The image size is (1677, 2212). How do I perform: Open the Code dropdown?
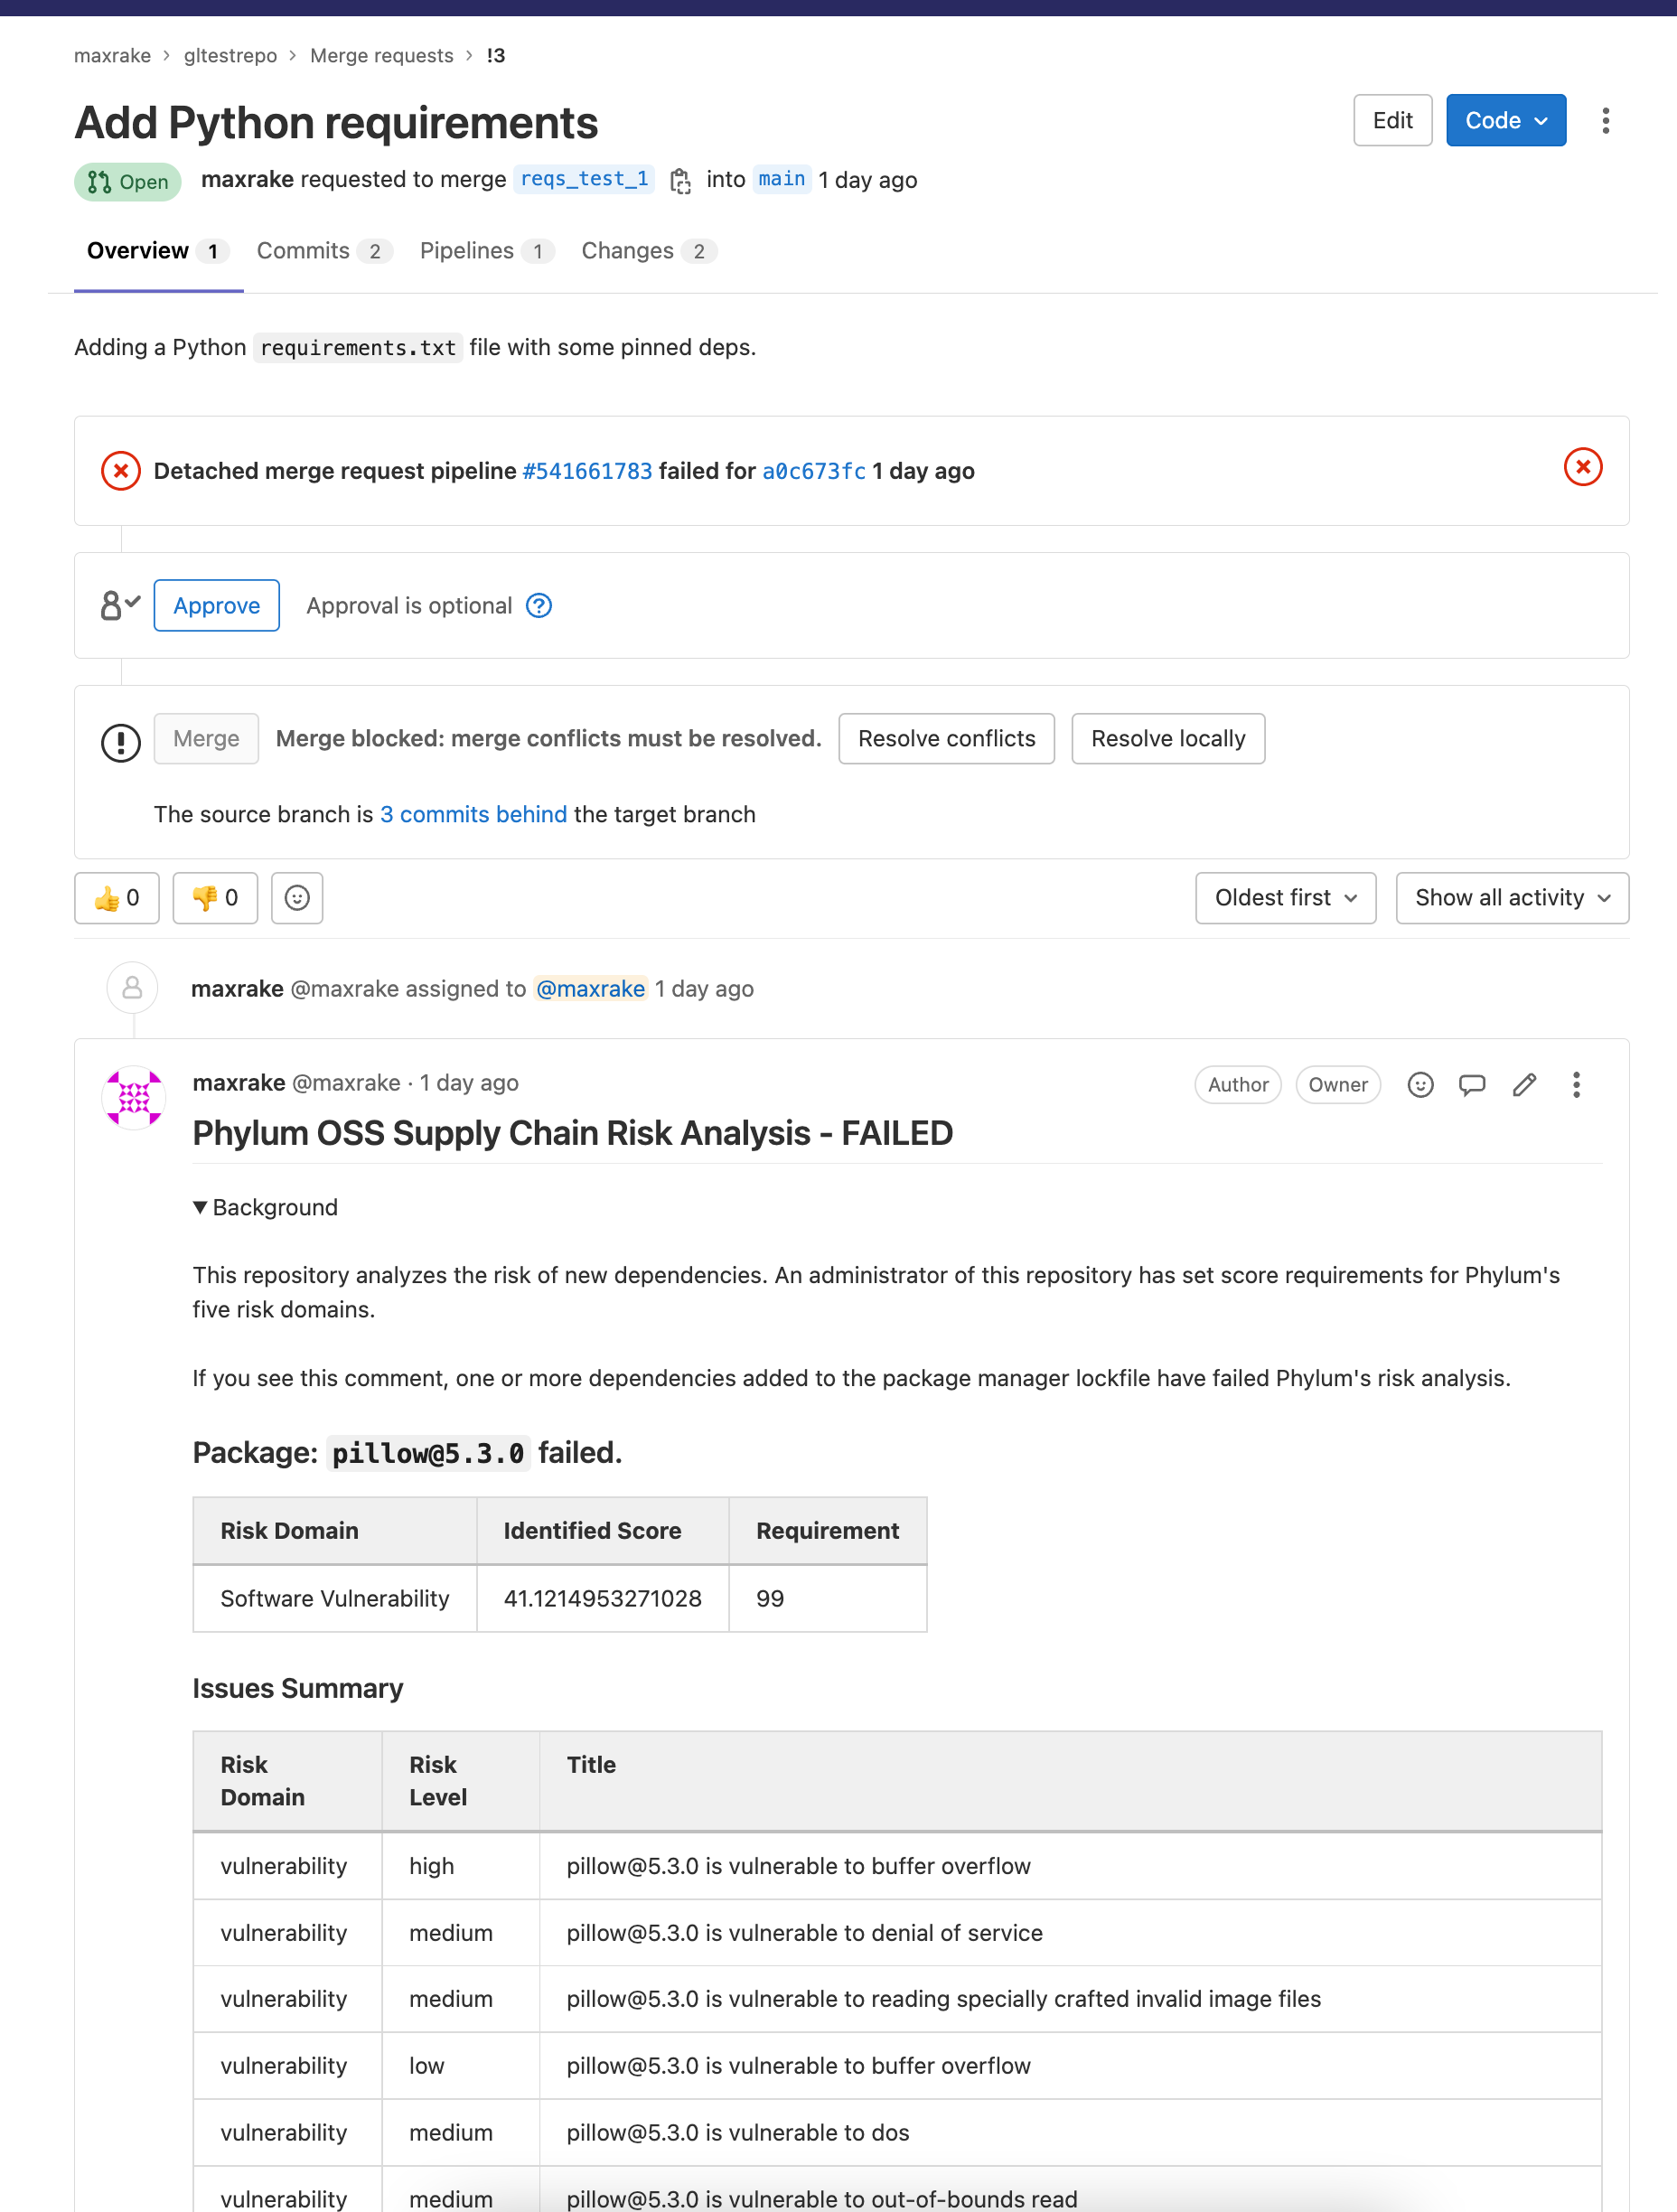[x=1505, y=120]
